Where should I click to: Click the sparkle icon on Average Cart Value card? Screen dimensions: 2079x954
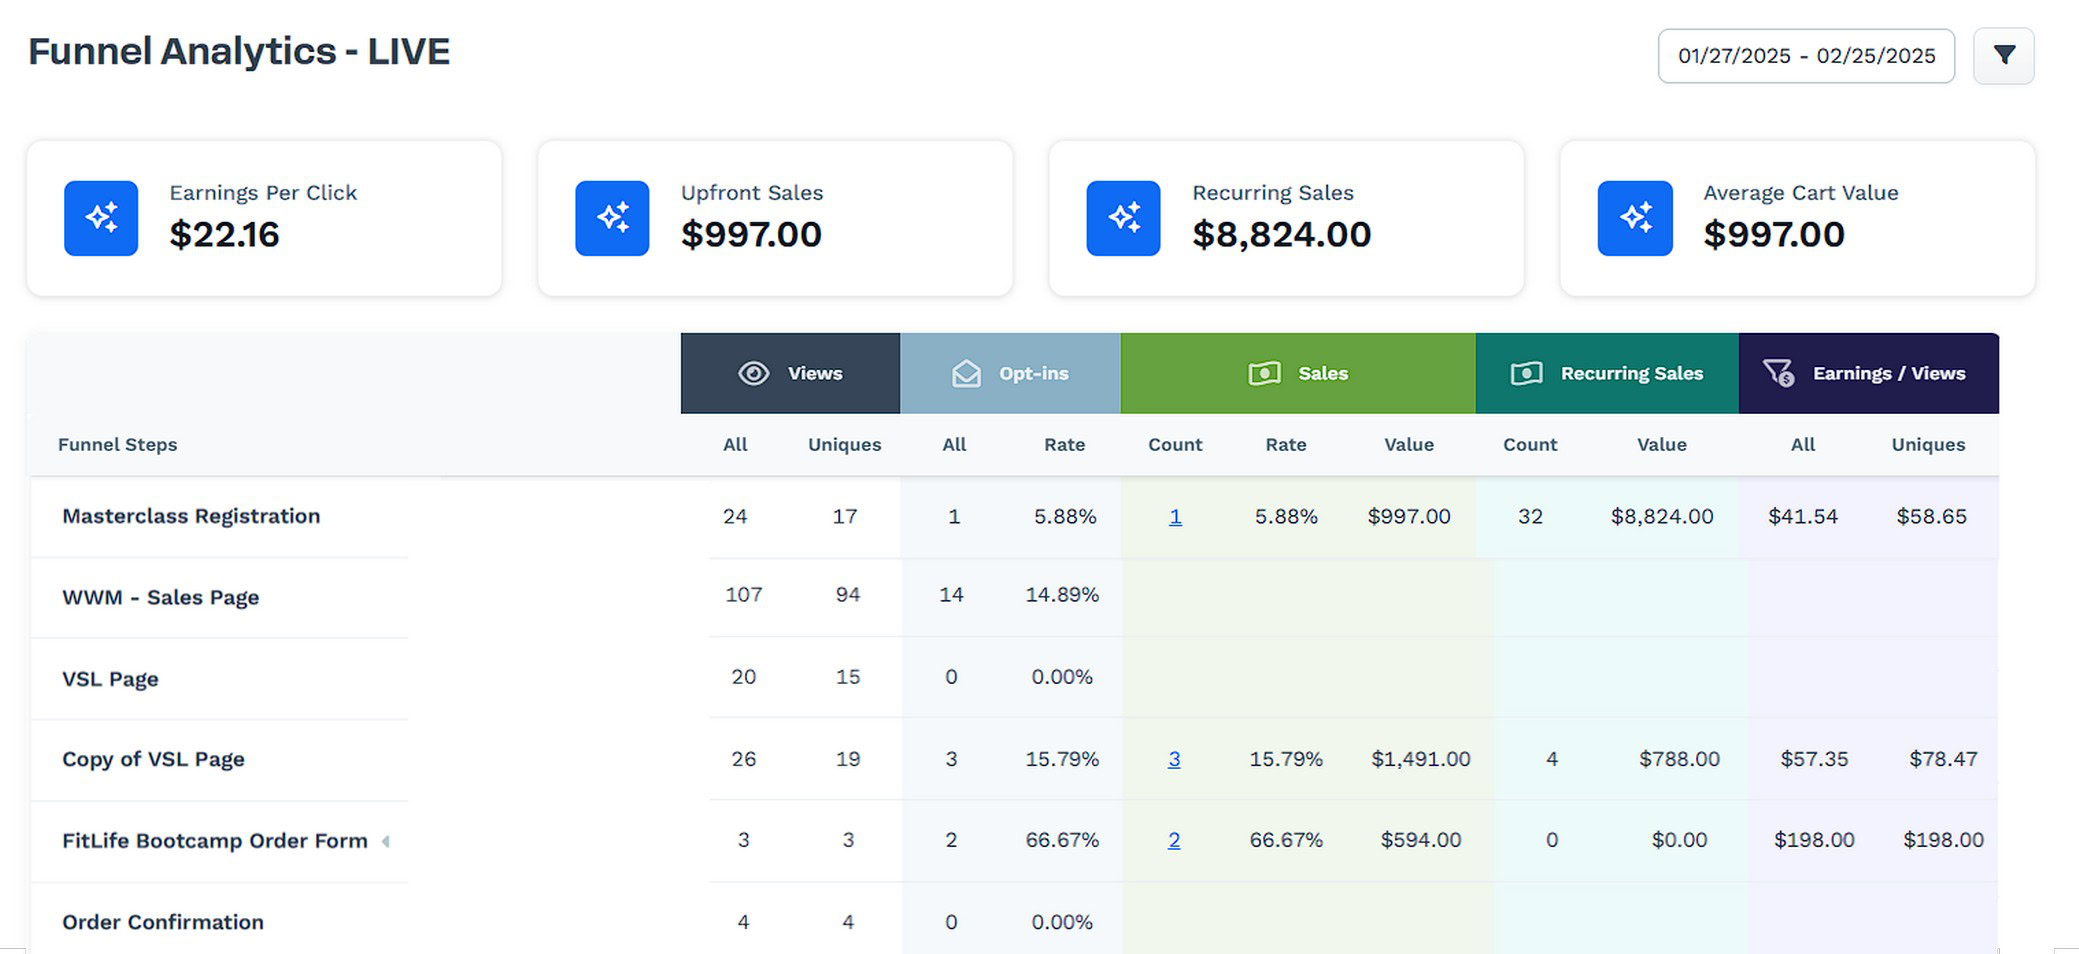(x=1635, y=218)
